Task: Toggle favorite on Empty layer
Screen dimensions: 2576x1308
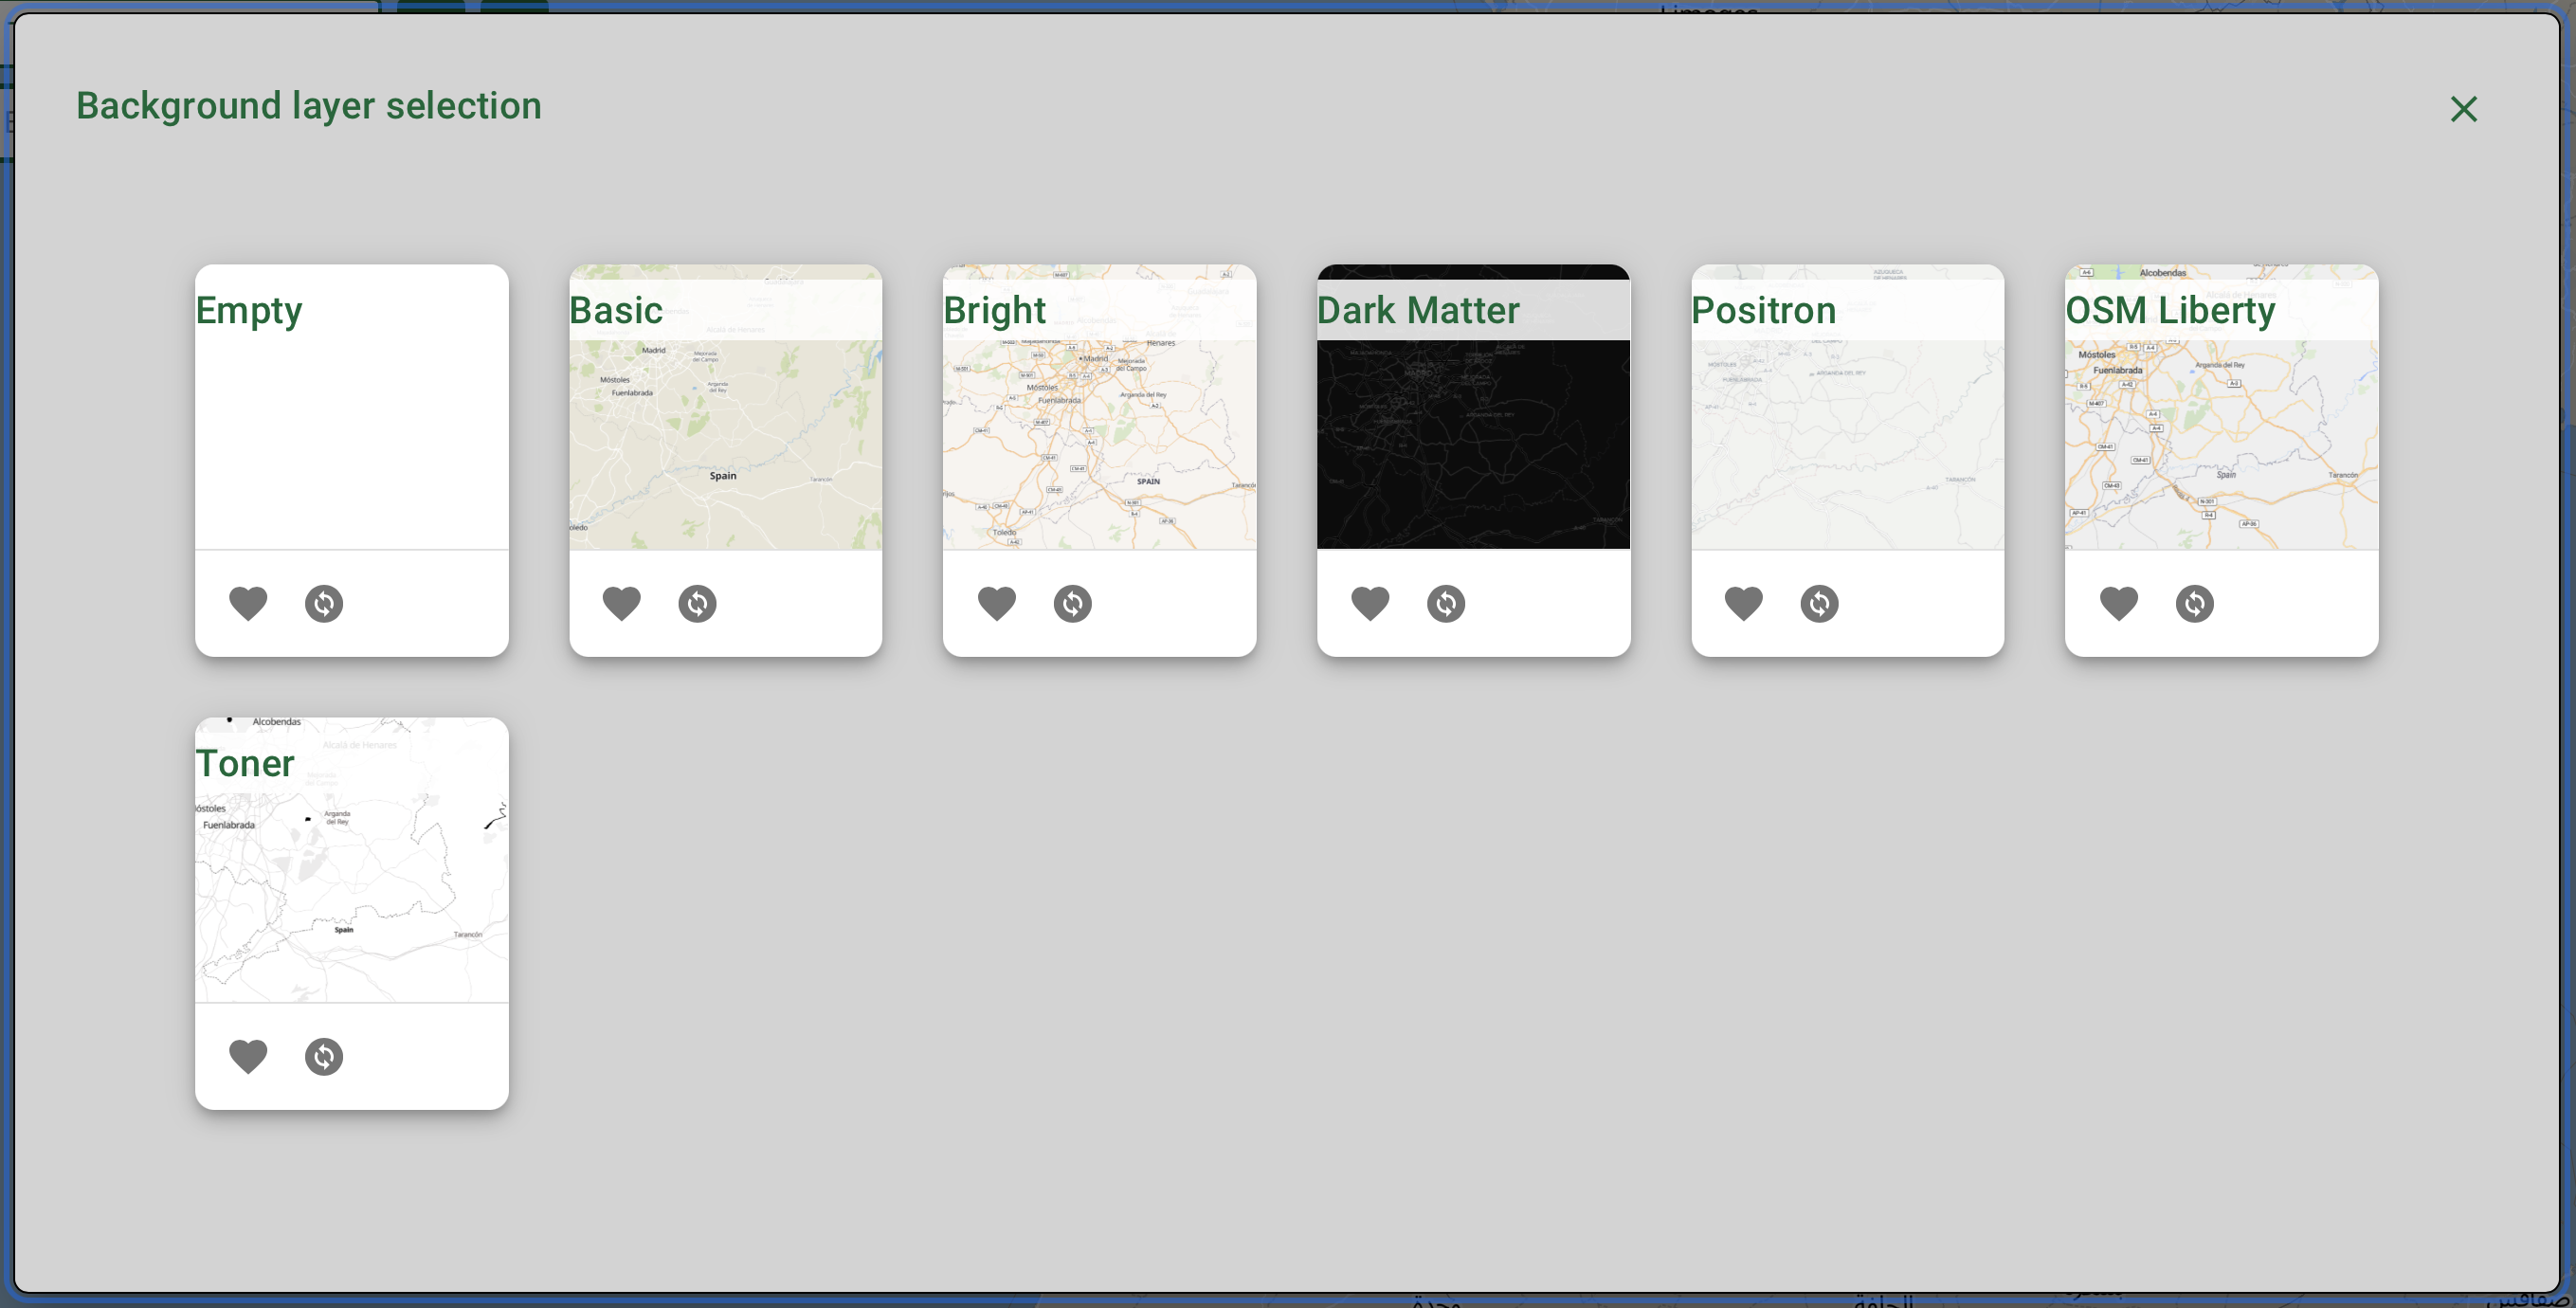Action: coord(248,602)
